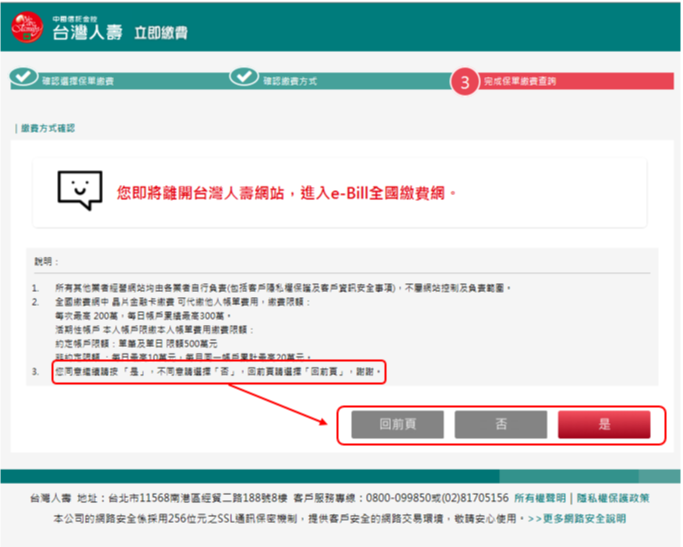Click the 說明 label

[x=46, y=261]
